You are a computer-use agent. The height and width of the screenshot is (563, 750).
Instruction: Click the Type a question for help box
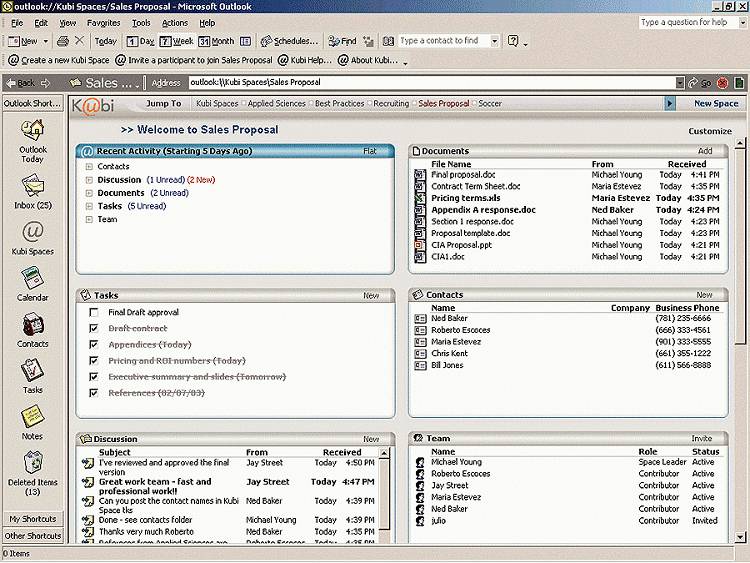[x=688, y=22]
